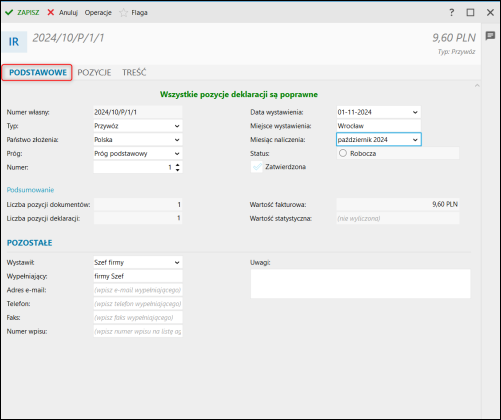The image size is (501, 420).
Task: Switch to the TREŚĆ tab
Action: pyautogui.click(x=134, y=72)
